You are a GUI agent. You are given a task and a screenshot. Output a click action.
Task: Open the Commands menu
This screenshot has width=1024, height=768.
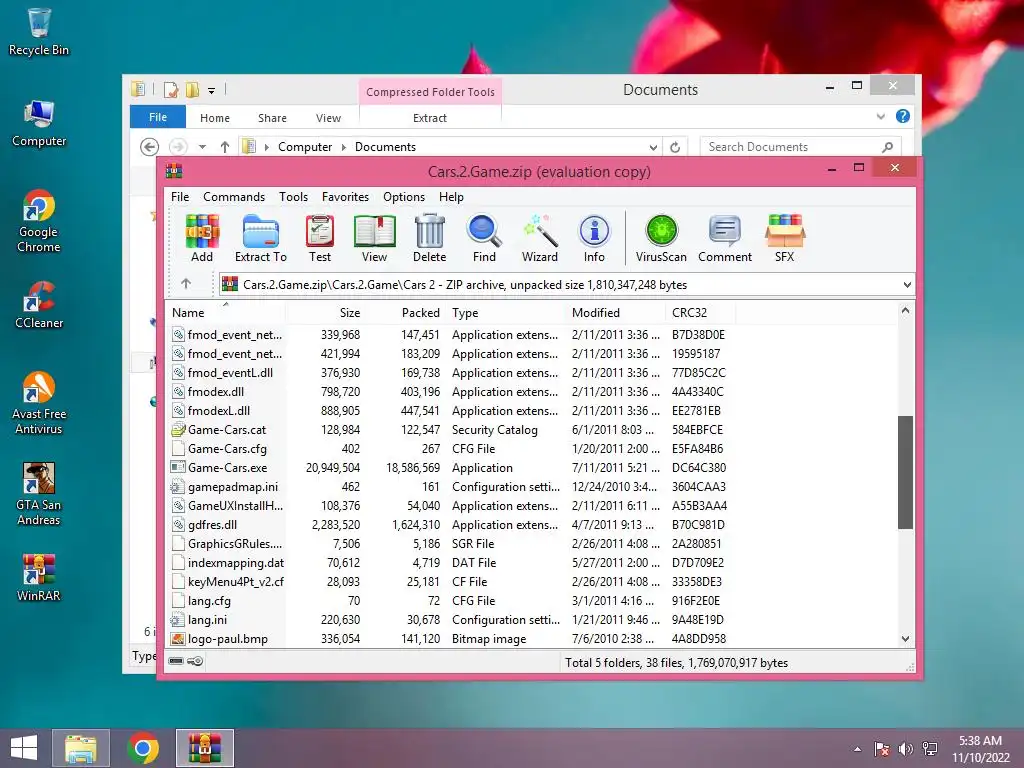click(234, 197)
